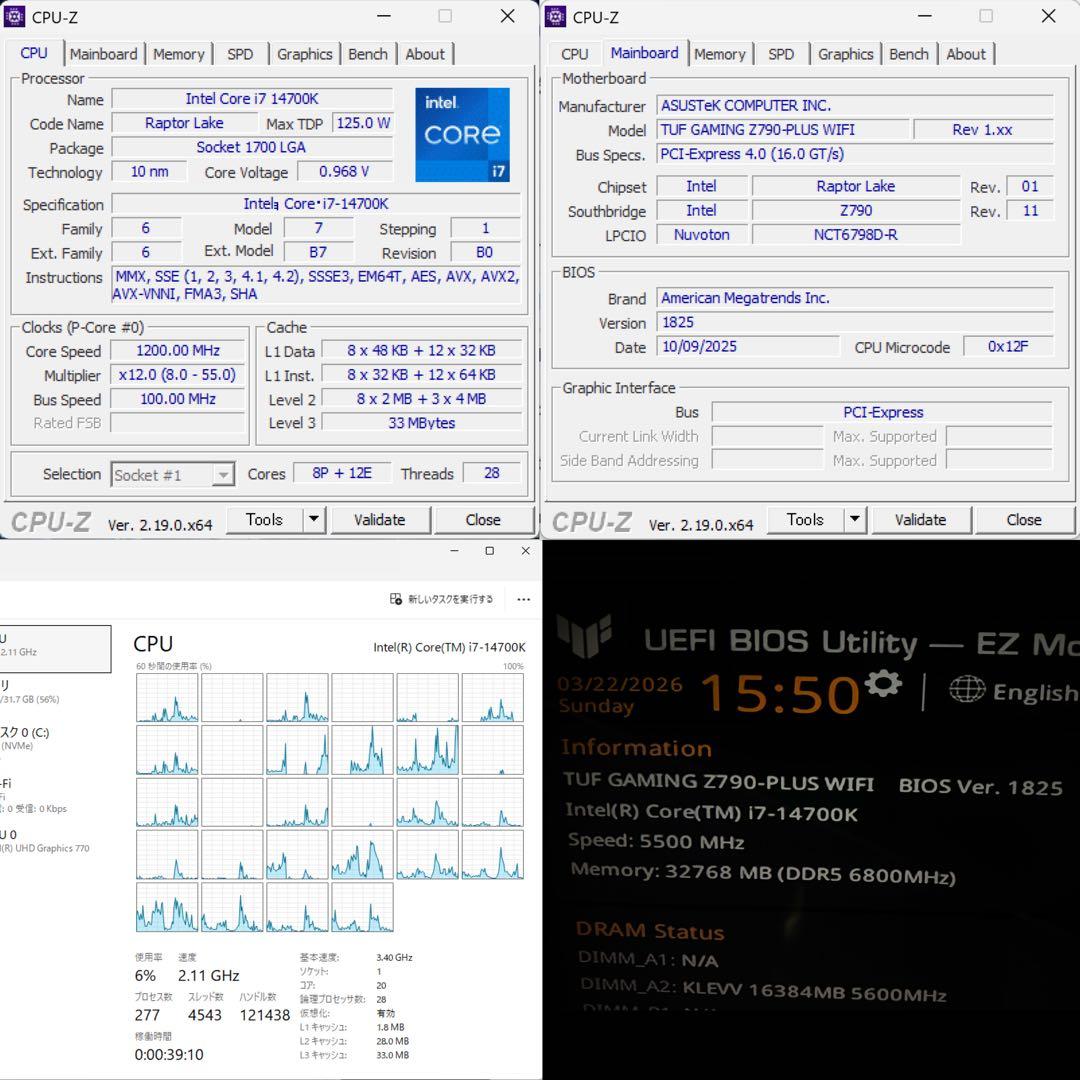Click the Manufacturer value 'ASUSTeK COMPUTER INC.'
1080x1080 pixels.
click(x=854, y=105)
